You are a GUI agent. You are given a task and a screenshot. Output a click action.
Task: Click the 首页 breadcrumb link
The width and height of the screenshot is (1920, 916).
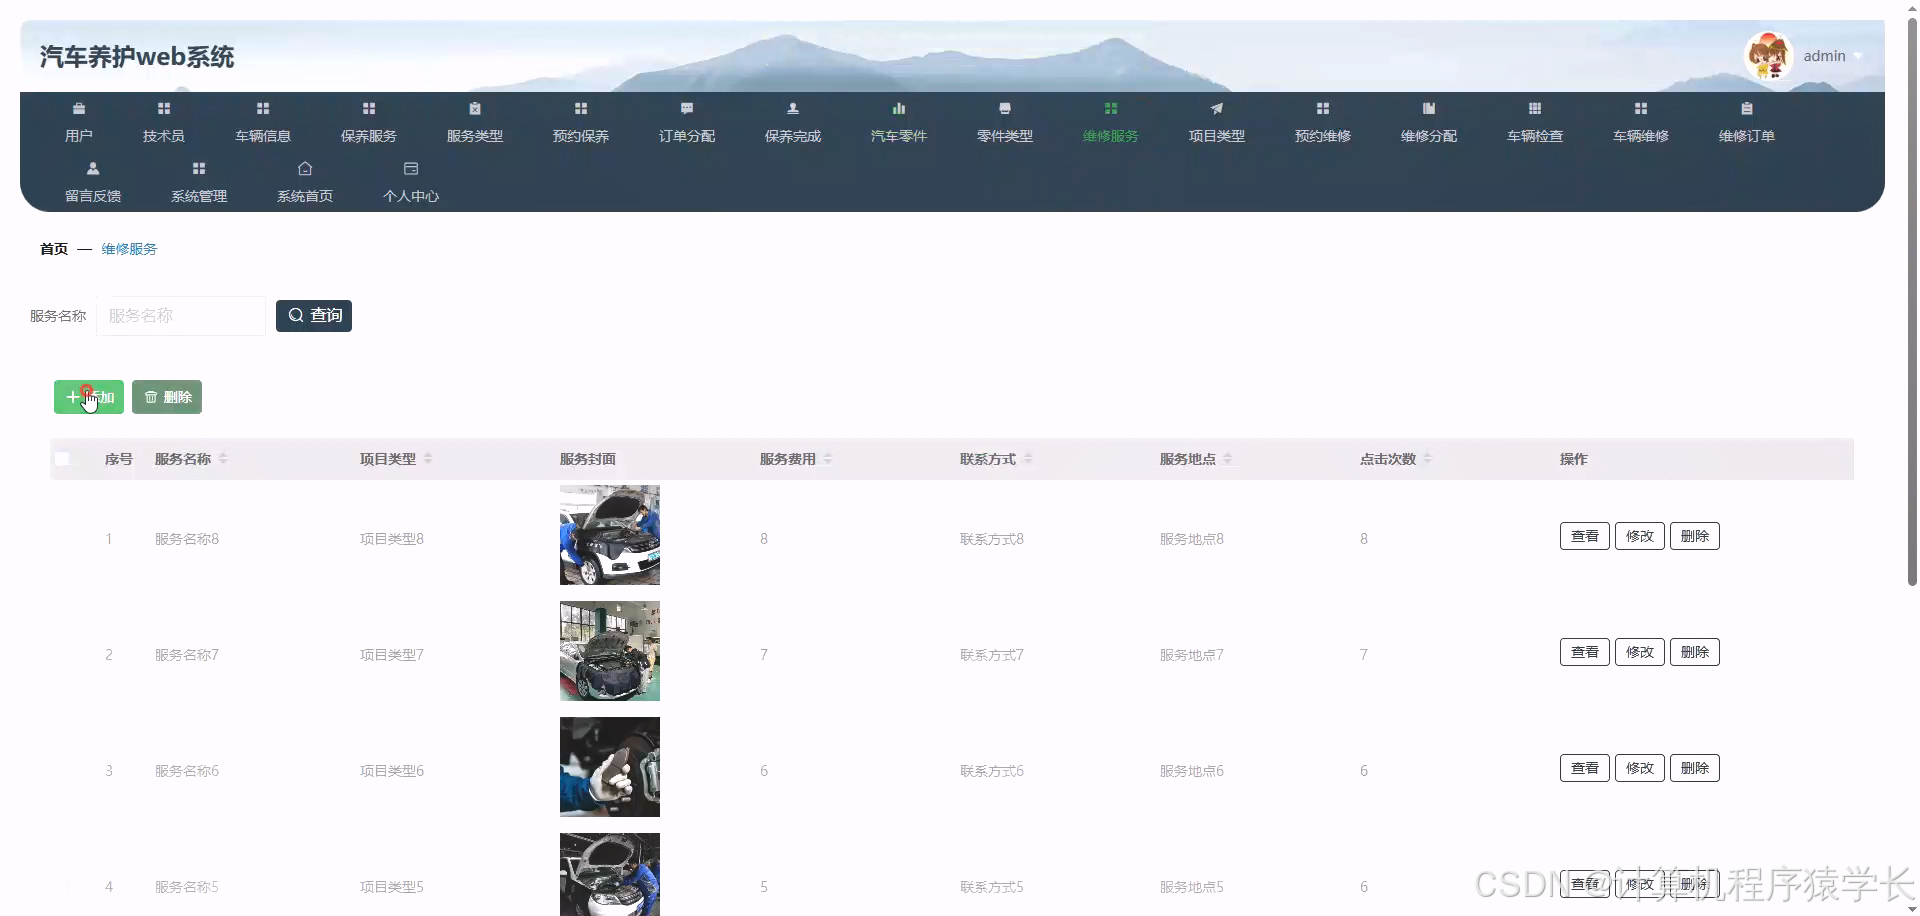pyautogui.click(x=54, y=249)
